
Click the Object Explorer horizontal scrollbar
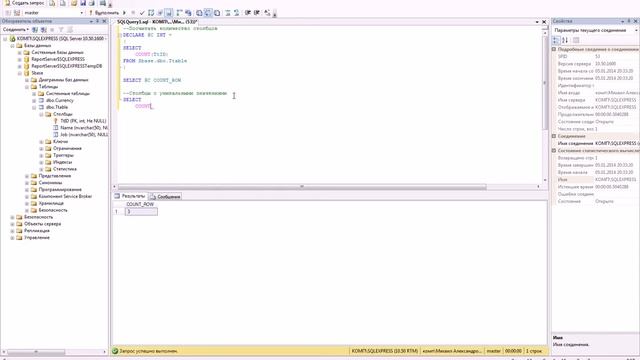pyautogui.click(x=36, y=351)
